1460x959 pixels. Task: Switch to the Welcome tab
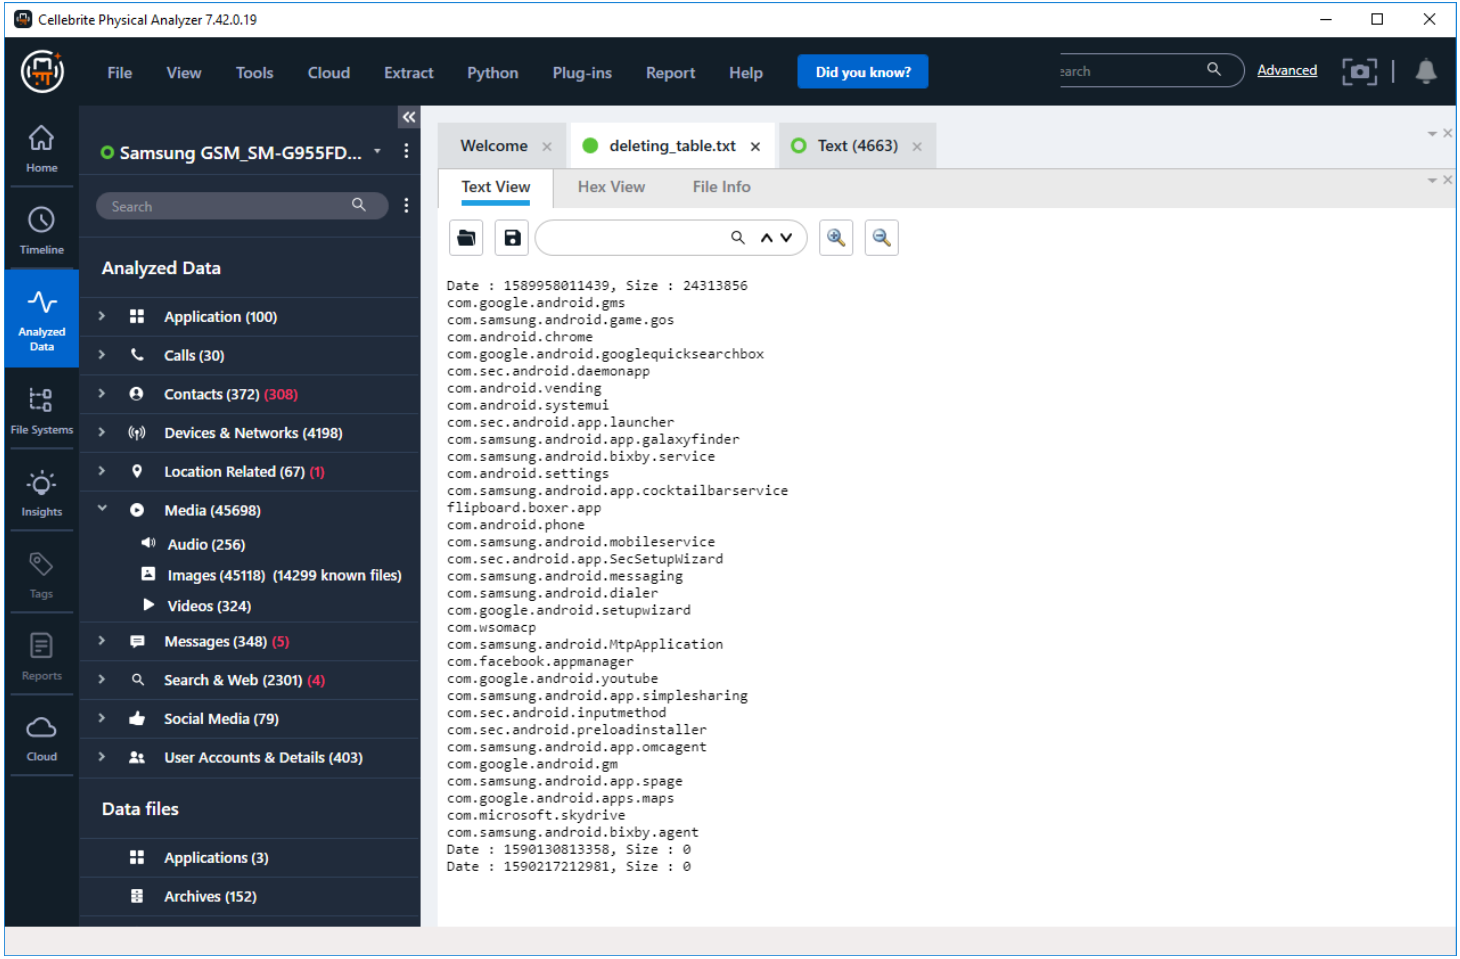click(x=494, y=146)
